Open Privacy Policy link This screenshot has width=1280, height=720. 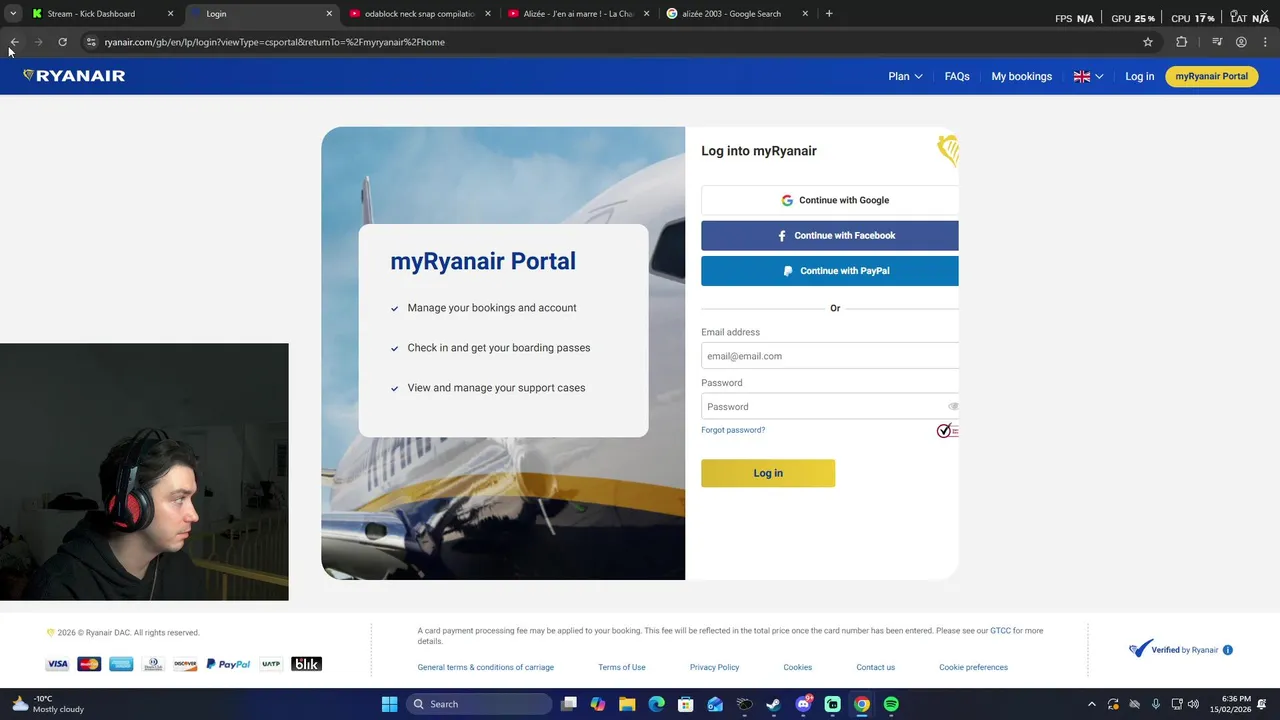pos(714,667)
